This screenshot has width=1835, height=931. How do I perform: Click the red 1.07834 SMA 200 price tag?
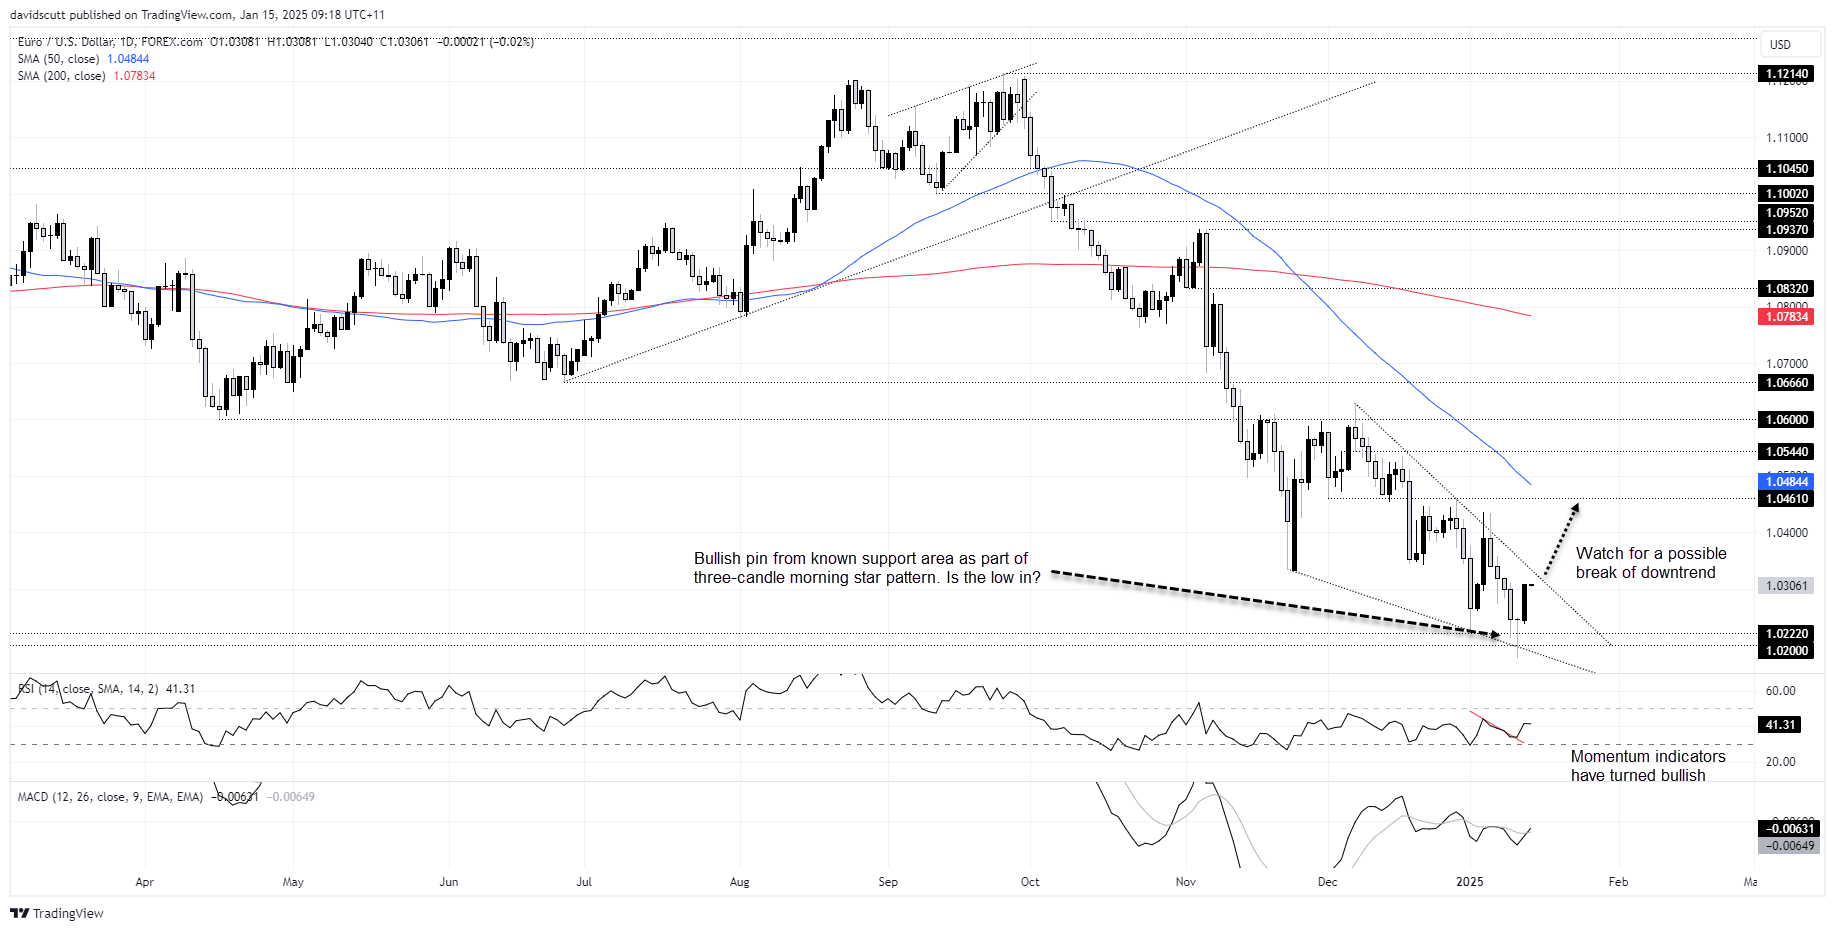[x=1786, y=317]
